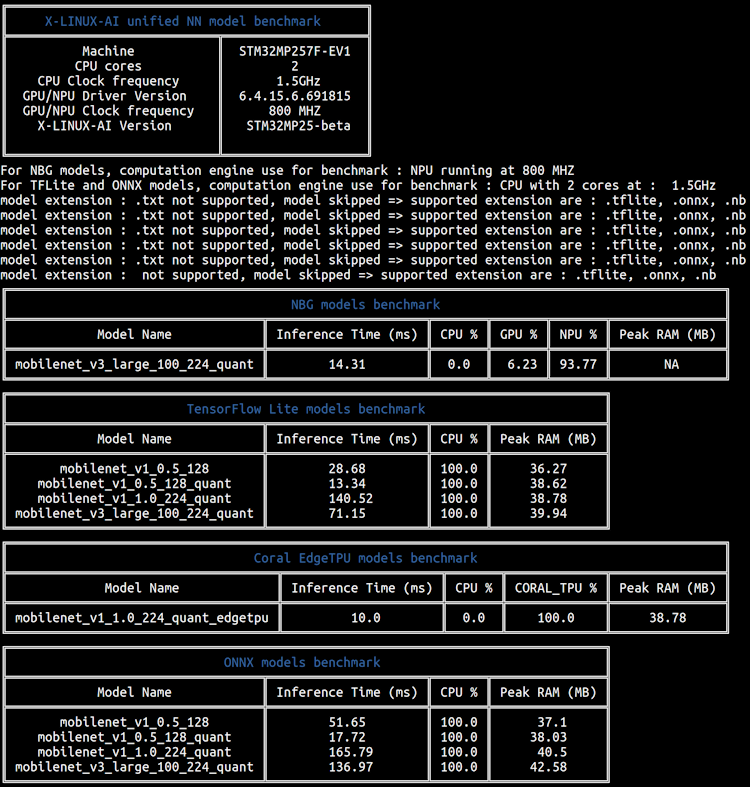Select model mobilenet_v1_1.0_224_quant_edgetpu
The image size is (750, 787).
pyautogui.click(x=142, y=618)
